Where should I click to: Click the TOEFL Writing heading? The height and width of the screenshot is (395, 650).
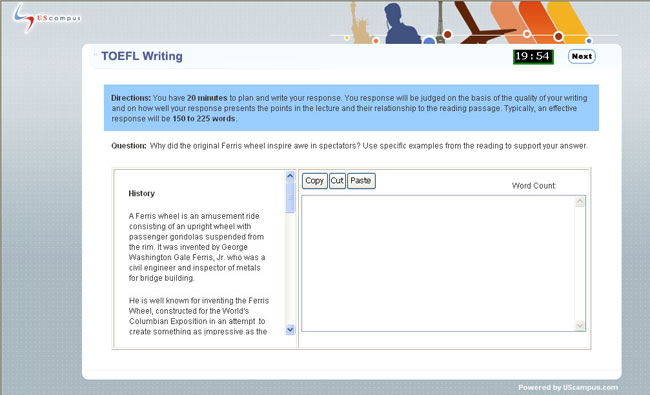click(142, 56)
